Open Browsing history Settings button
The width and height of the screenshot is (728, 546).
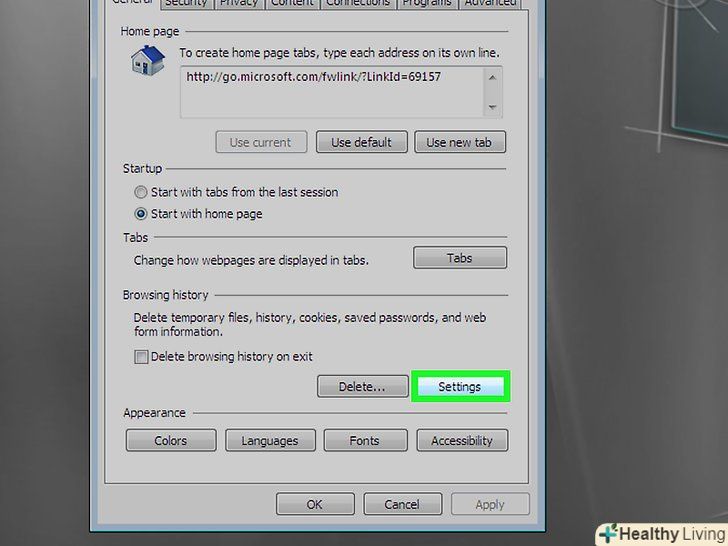click(x=460, y=386)
